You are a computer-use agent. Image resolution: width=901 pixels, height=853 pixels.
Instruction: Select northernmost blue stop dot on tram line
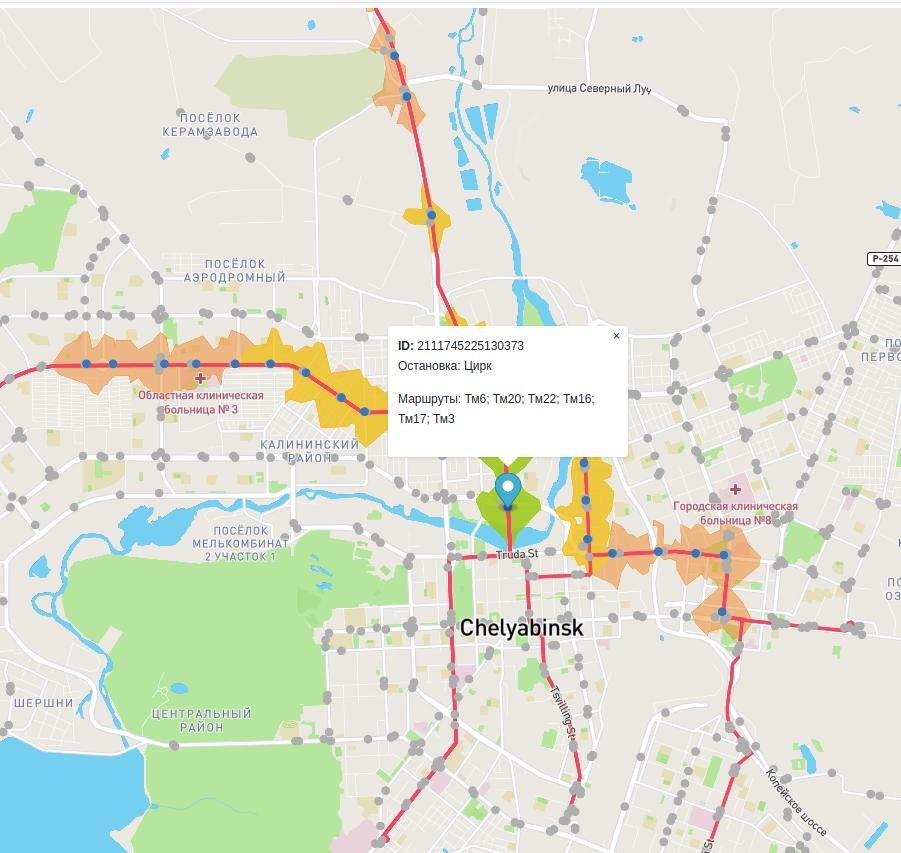395,55
